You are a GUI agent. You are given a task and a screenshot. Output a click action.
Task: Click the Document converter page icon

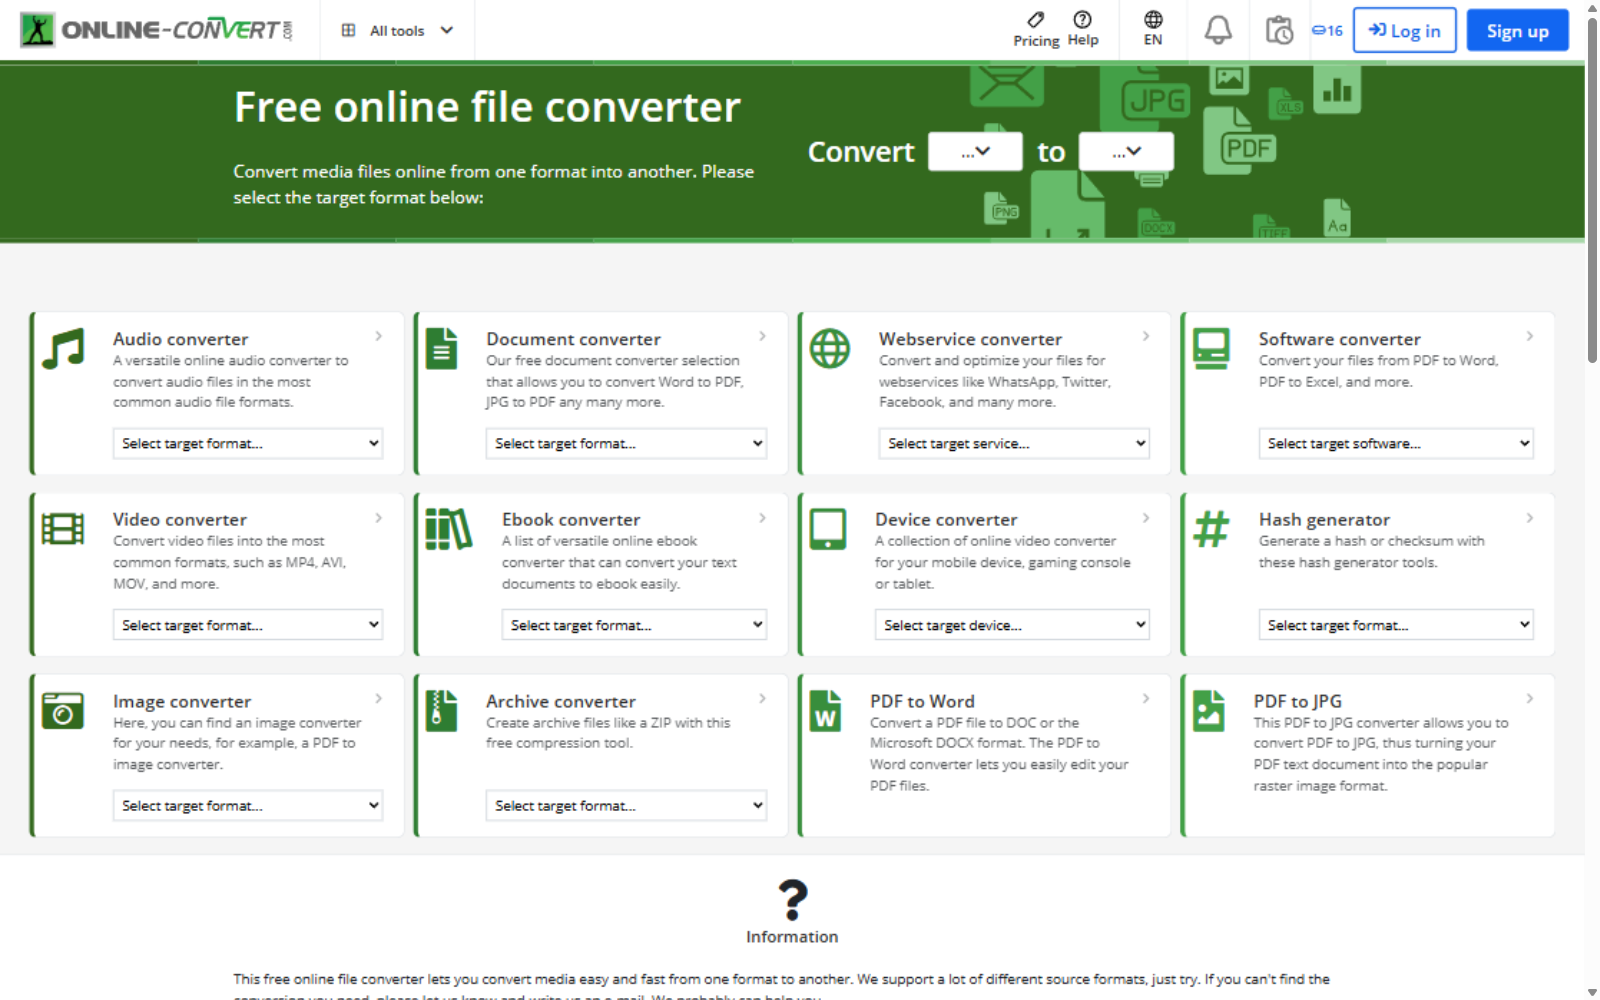441,349
